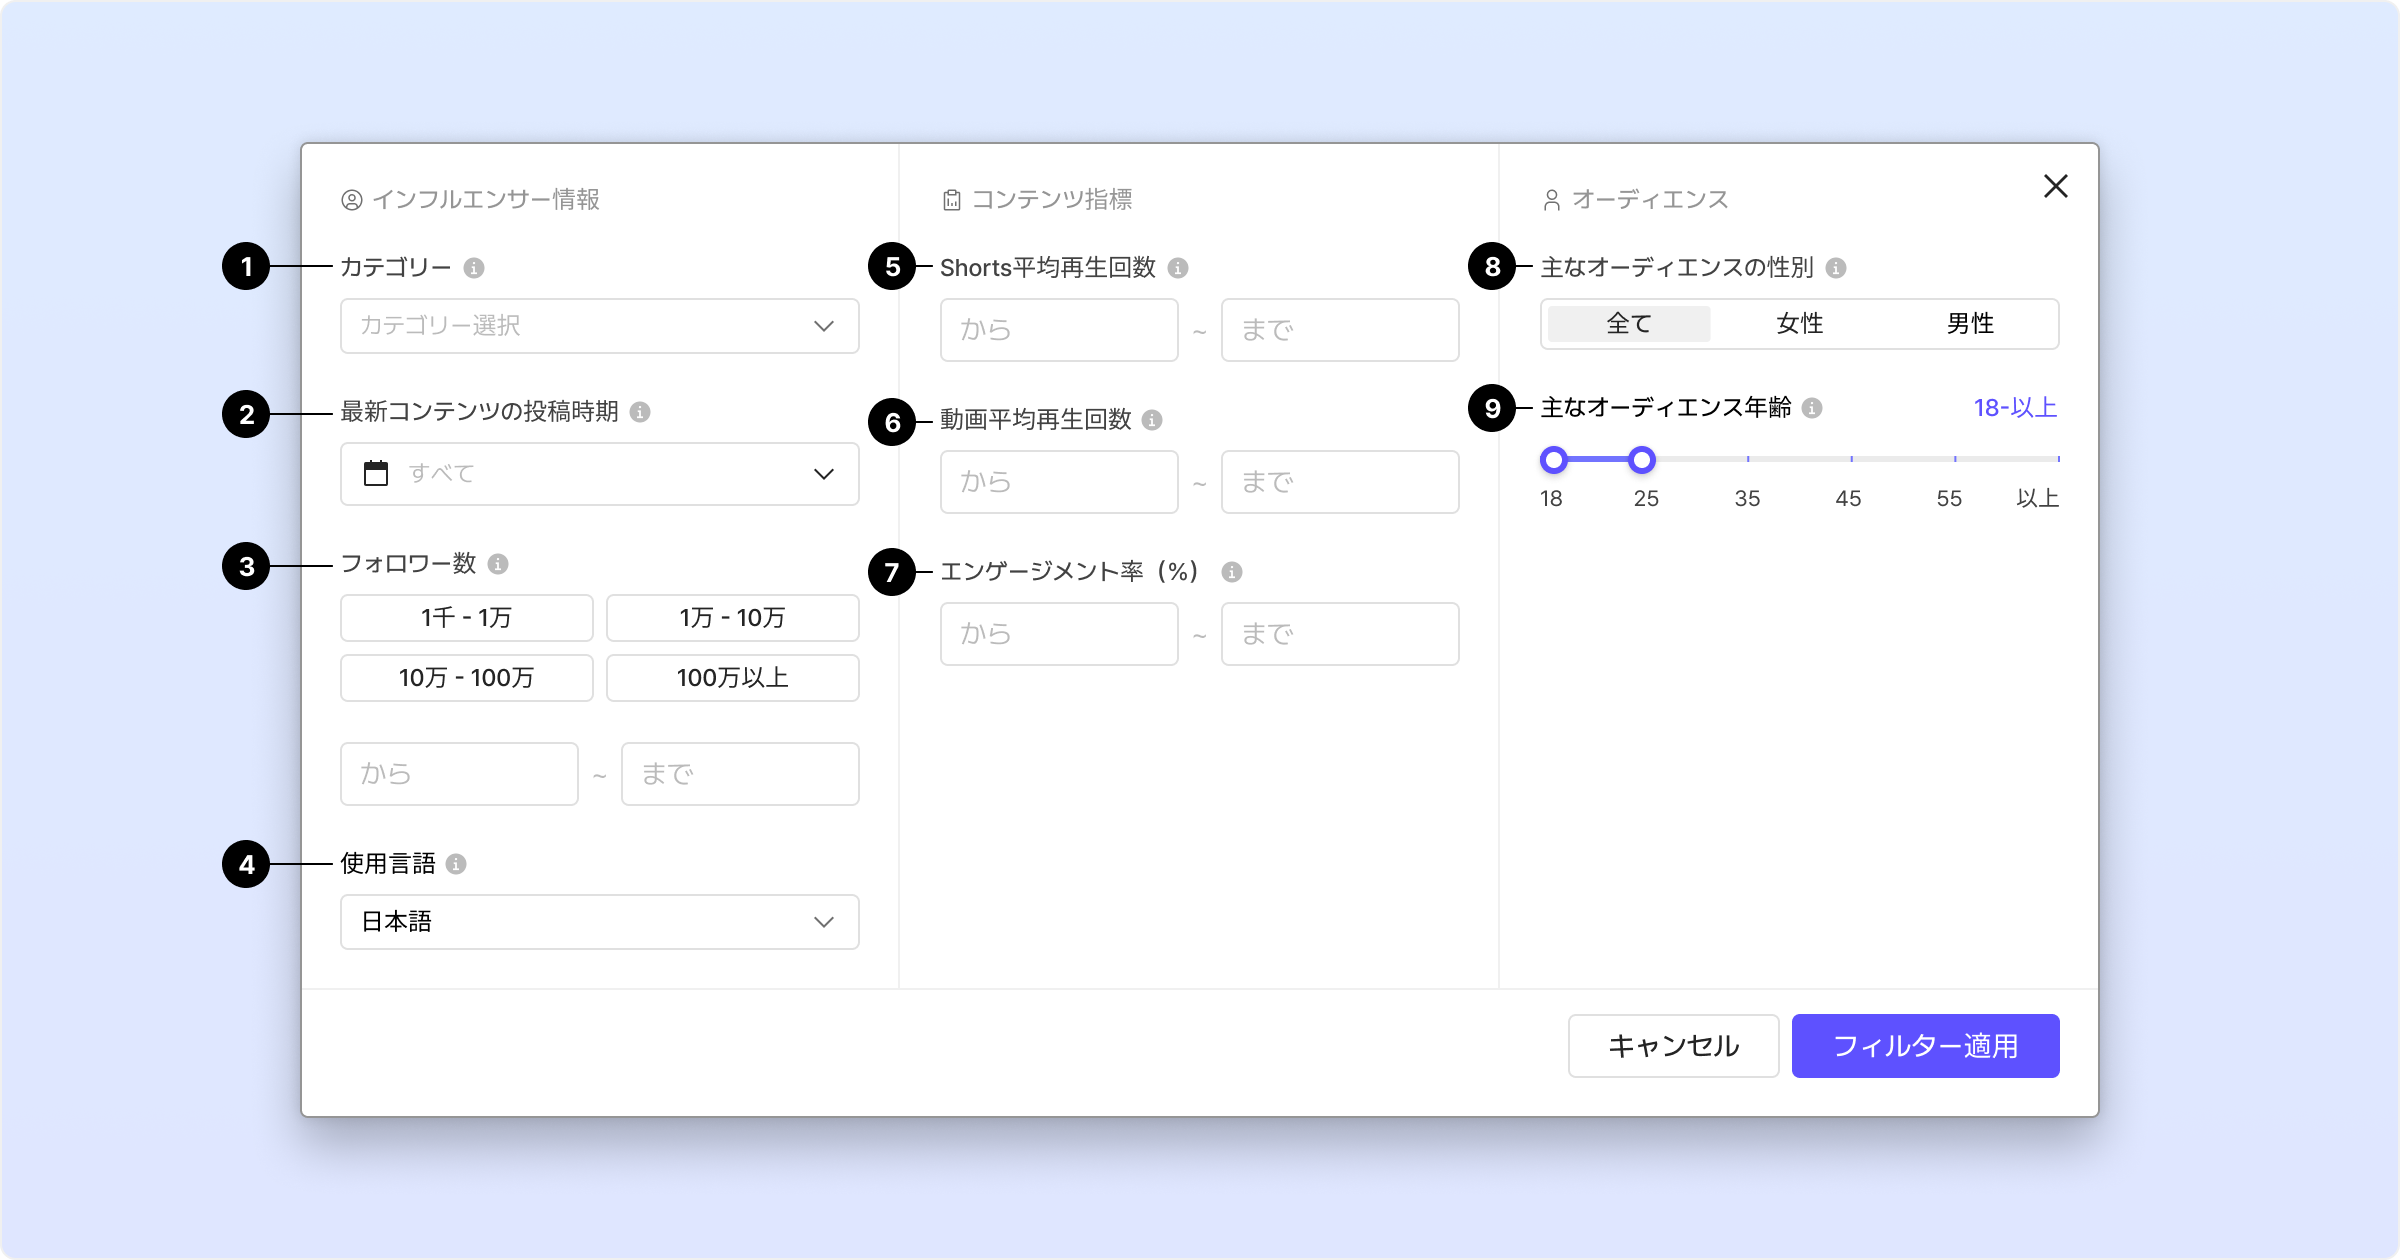
Task: Open the カテゴリー選択 dropdown
Action: point(599,326)
